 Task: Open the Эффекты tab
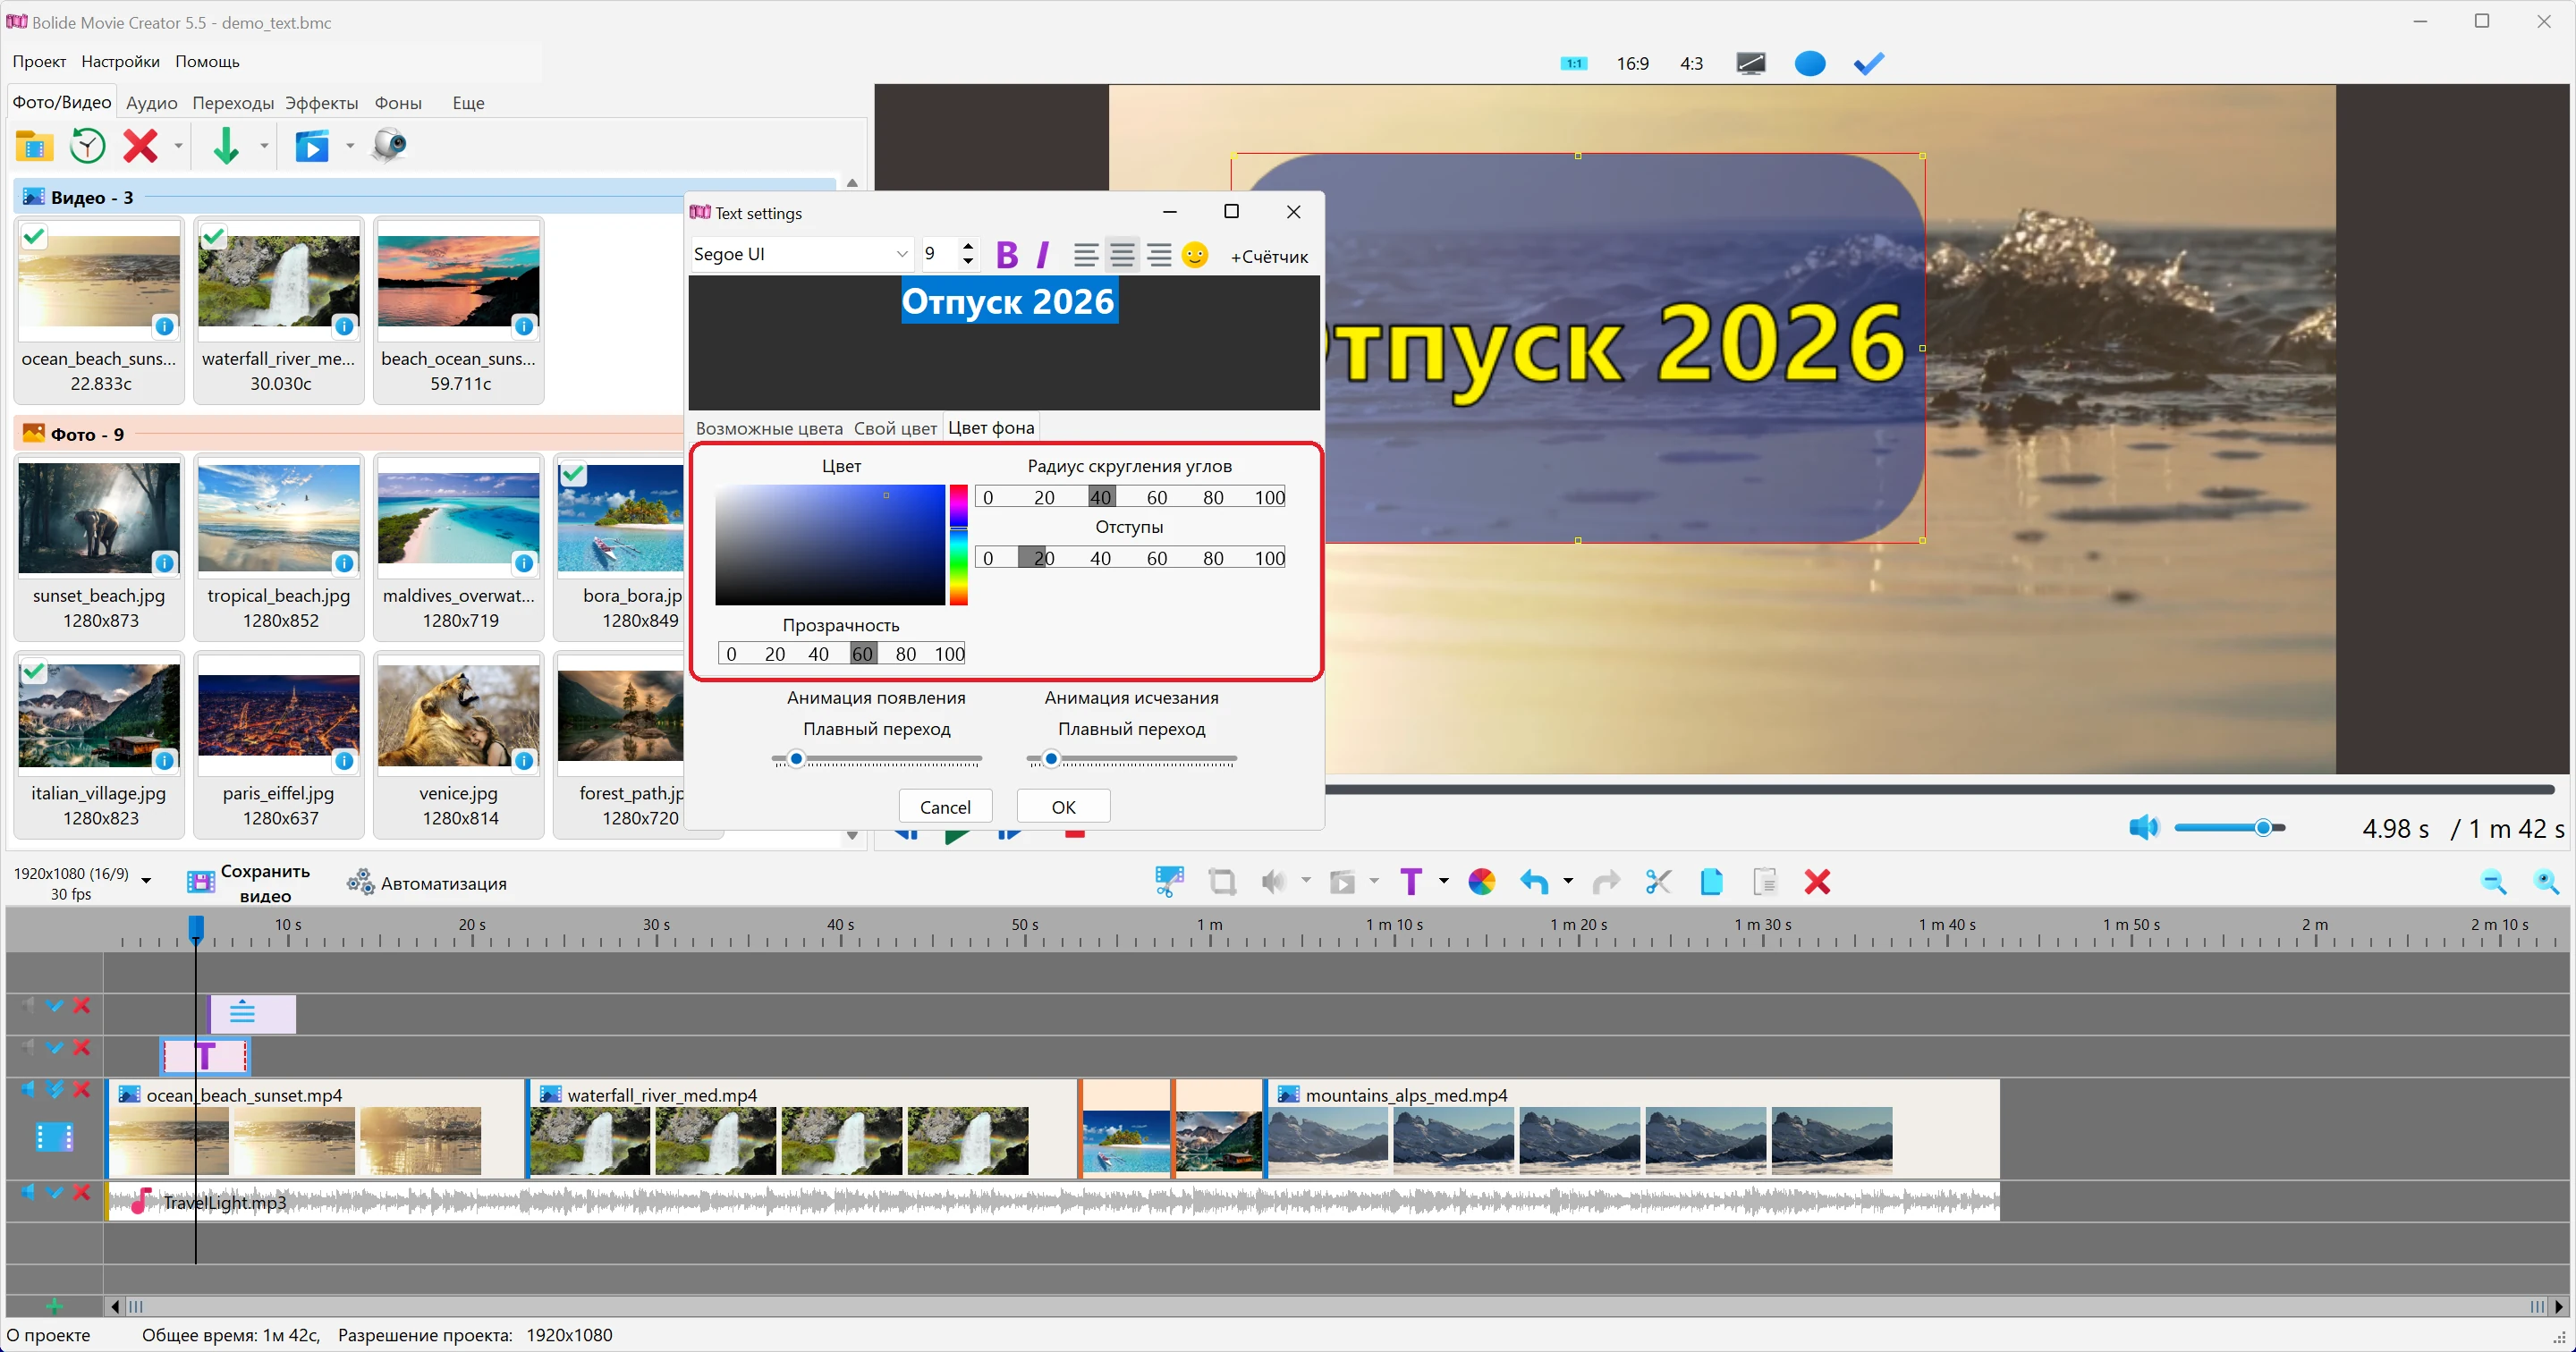pos(321,103)
